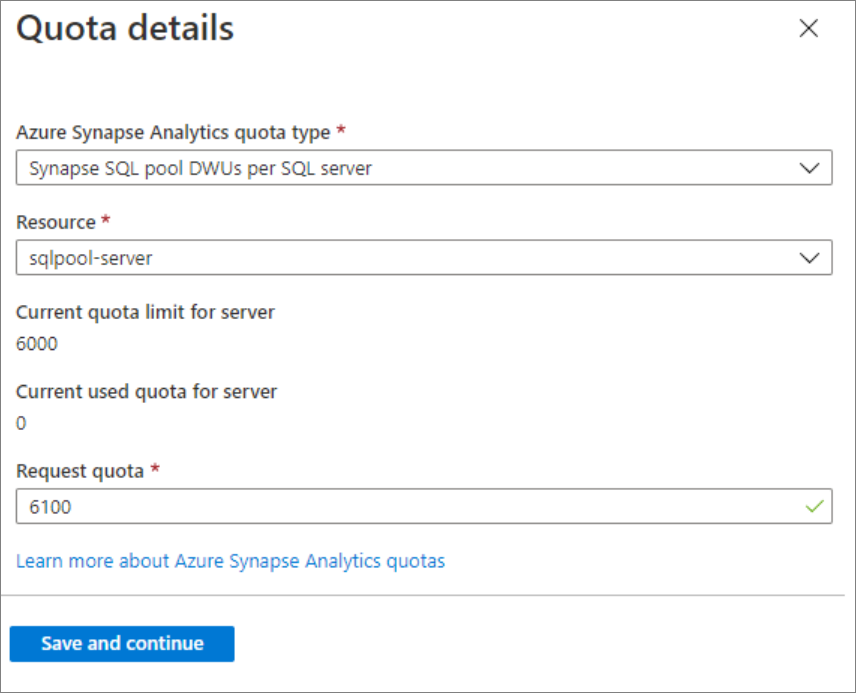Open Learn more about Azure Synapse Analytics quotas
The height and width of the screenshot is (693, 856).
(x=230, y=561)
